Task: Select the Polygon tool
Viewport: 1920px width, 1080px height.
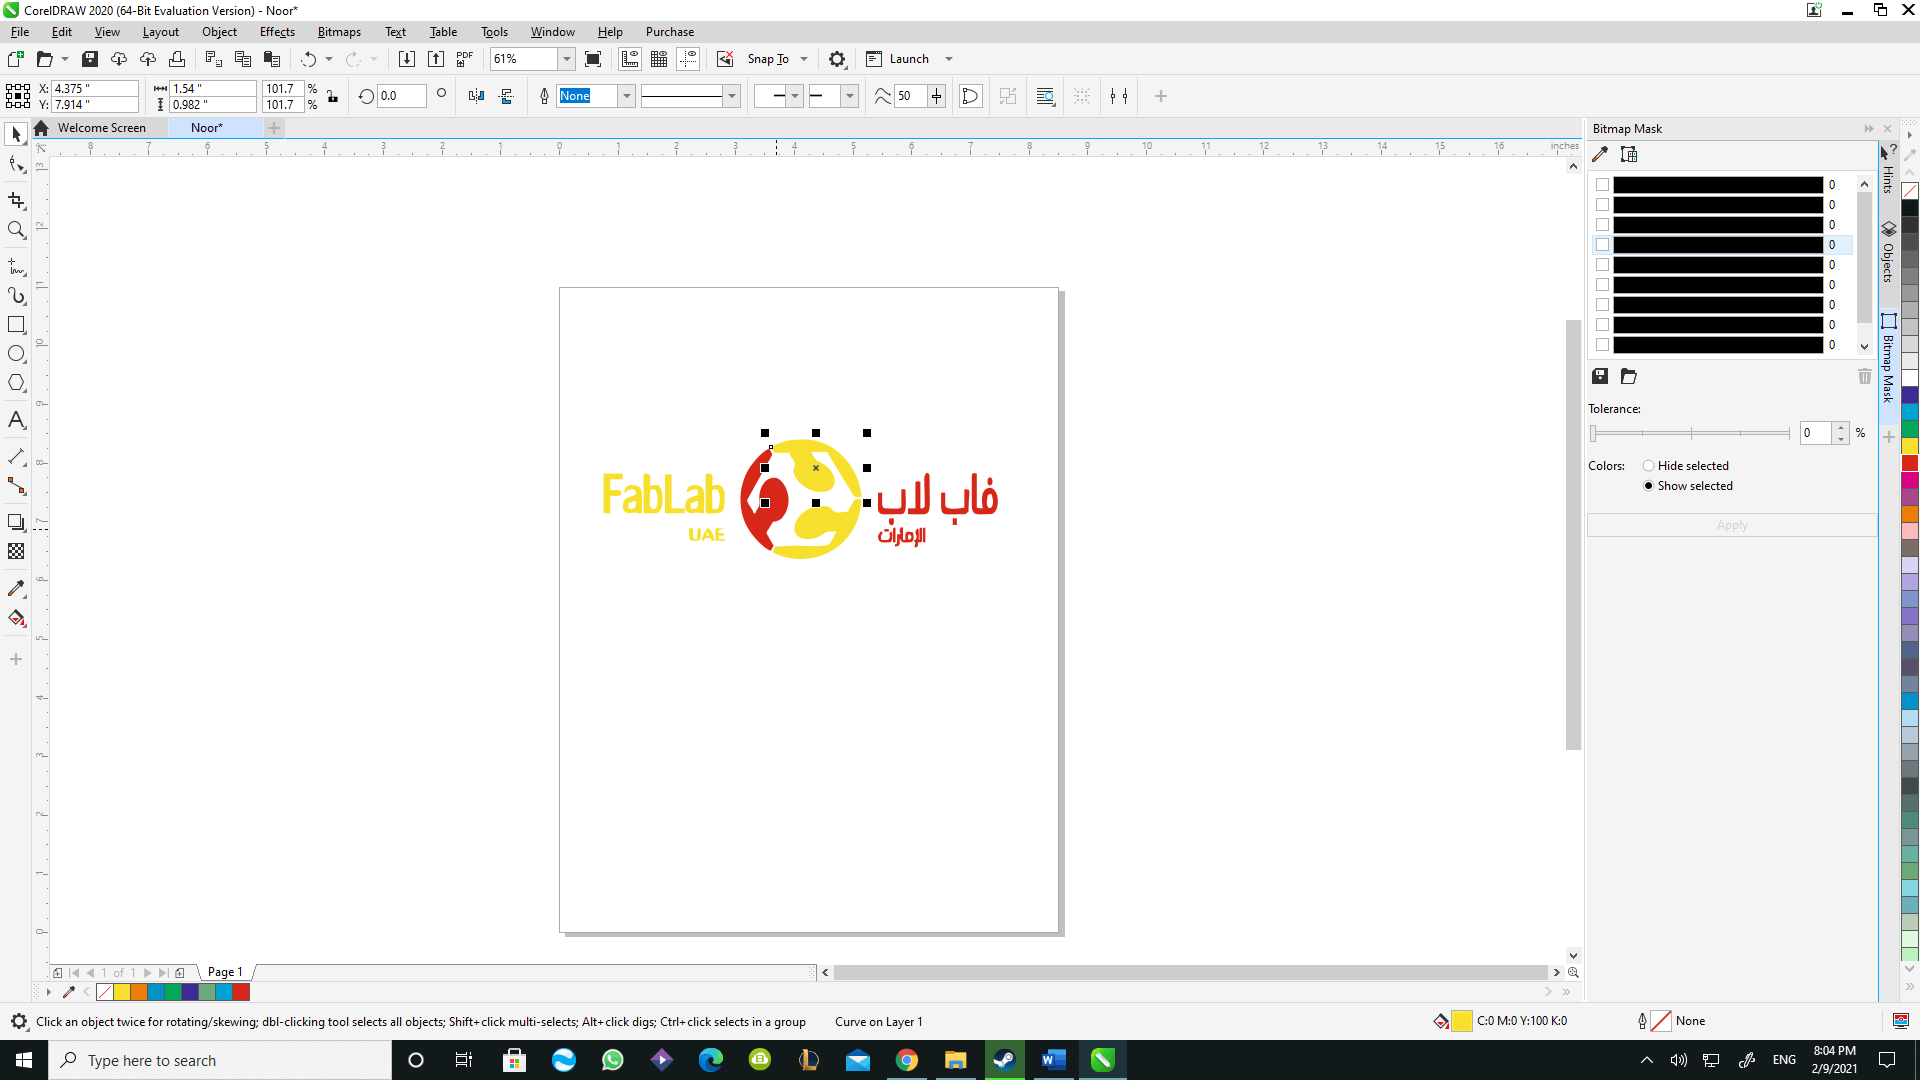Action: (16, 383)
